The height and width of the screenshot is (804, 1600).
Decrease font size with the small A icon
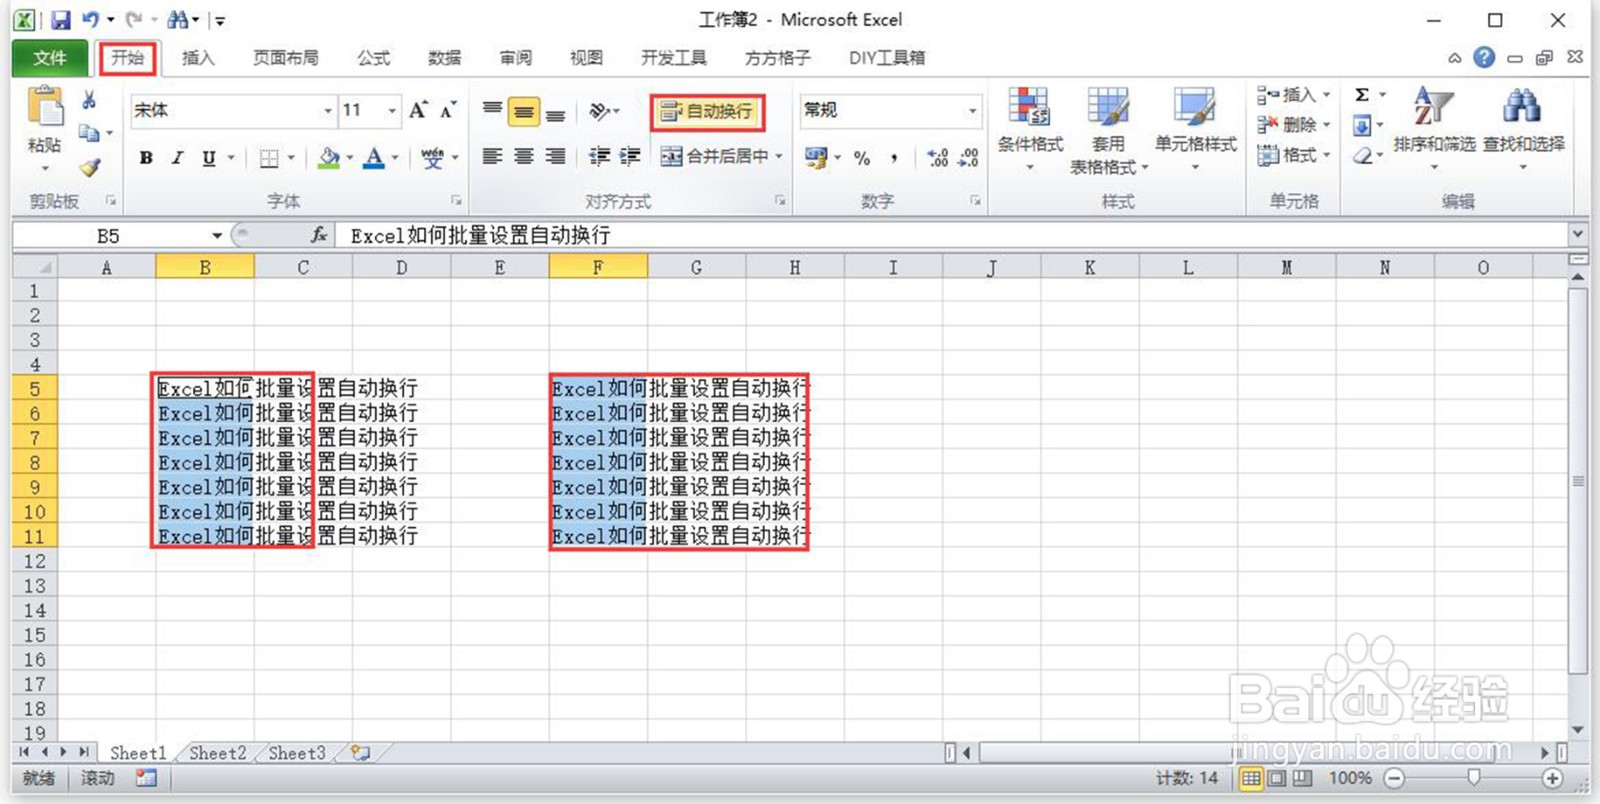[x=449, y=110]
